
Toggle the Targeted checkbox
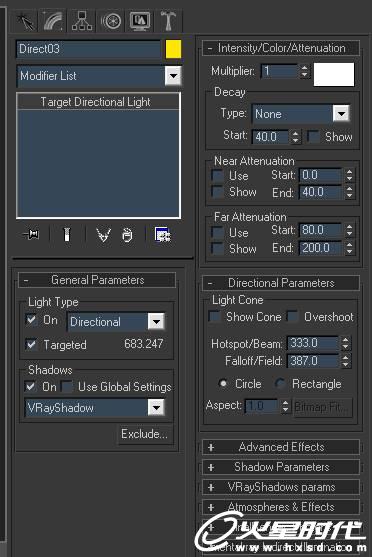31,344
